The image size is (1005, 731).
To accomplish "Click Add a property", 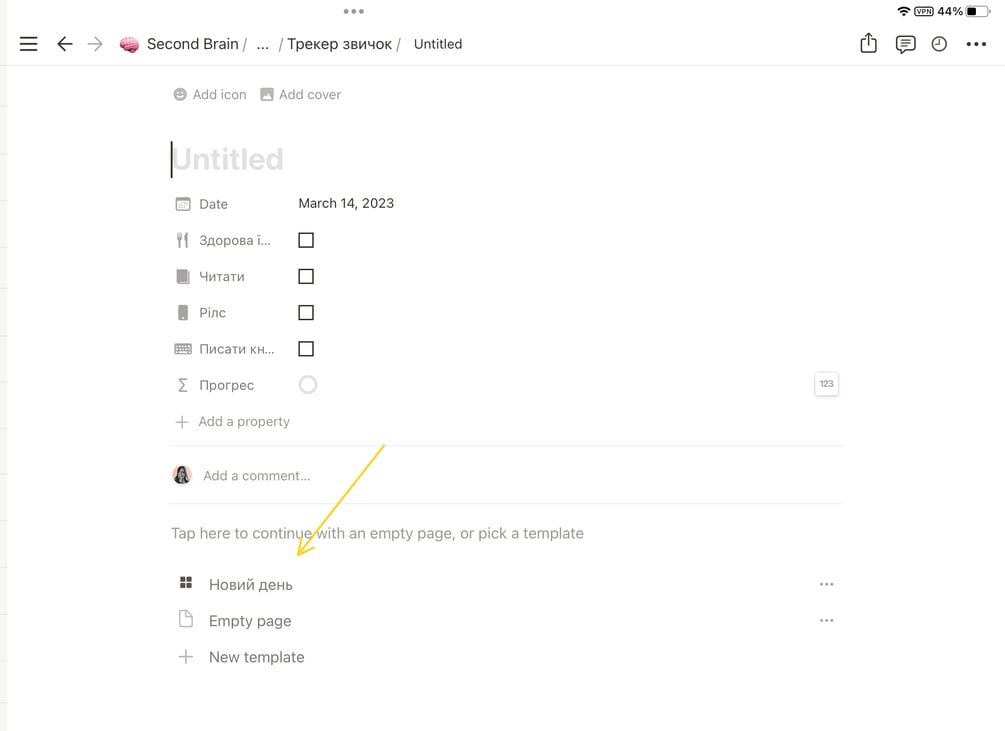I will pyautogui.click(x=243, y=422).
